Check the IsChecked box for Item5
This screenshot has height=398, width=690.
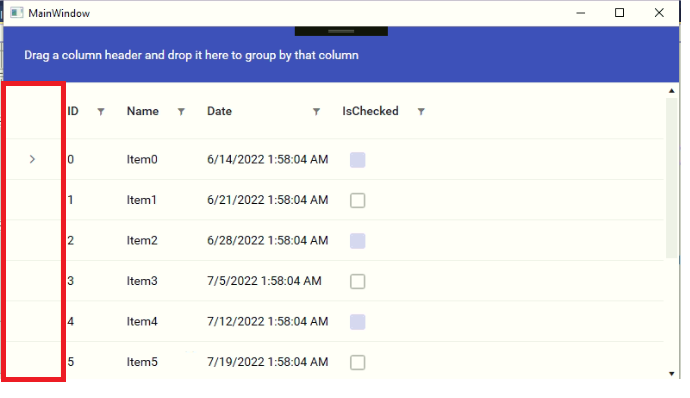pos(357,362)
